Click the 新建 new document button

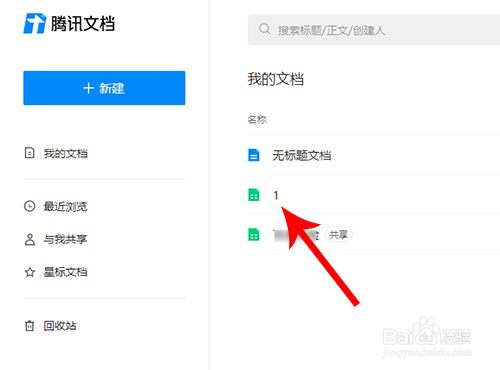104,88
